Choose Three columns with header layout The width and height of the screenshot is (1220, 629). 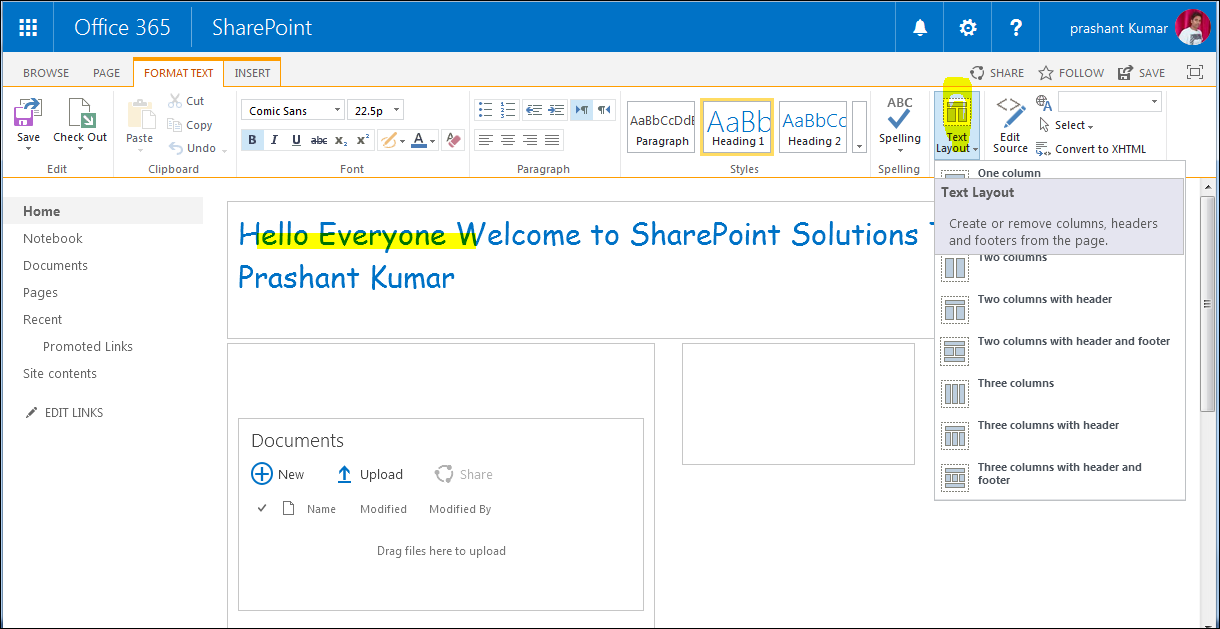1060,434
